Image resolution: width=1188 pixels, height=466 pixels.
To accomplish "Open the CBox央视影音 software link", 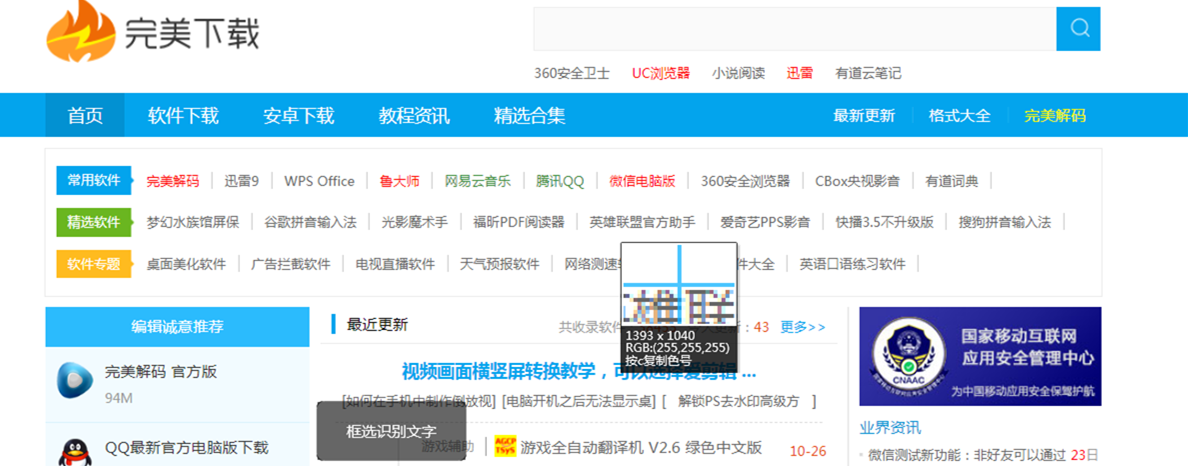I will pos(858,181).
